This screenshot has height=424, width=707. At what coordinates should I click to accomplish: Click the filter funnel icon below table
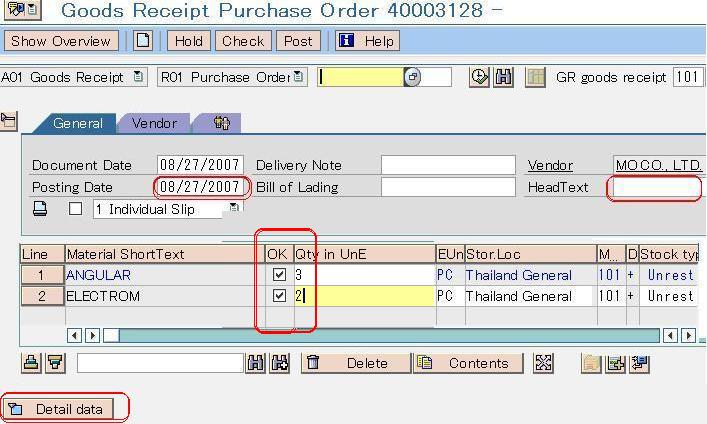55,363
